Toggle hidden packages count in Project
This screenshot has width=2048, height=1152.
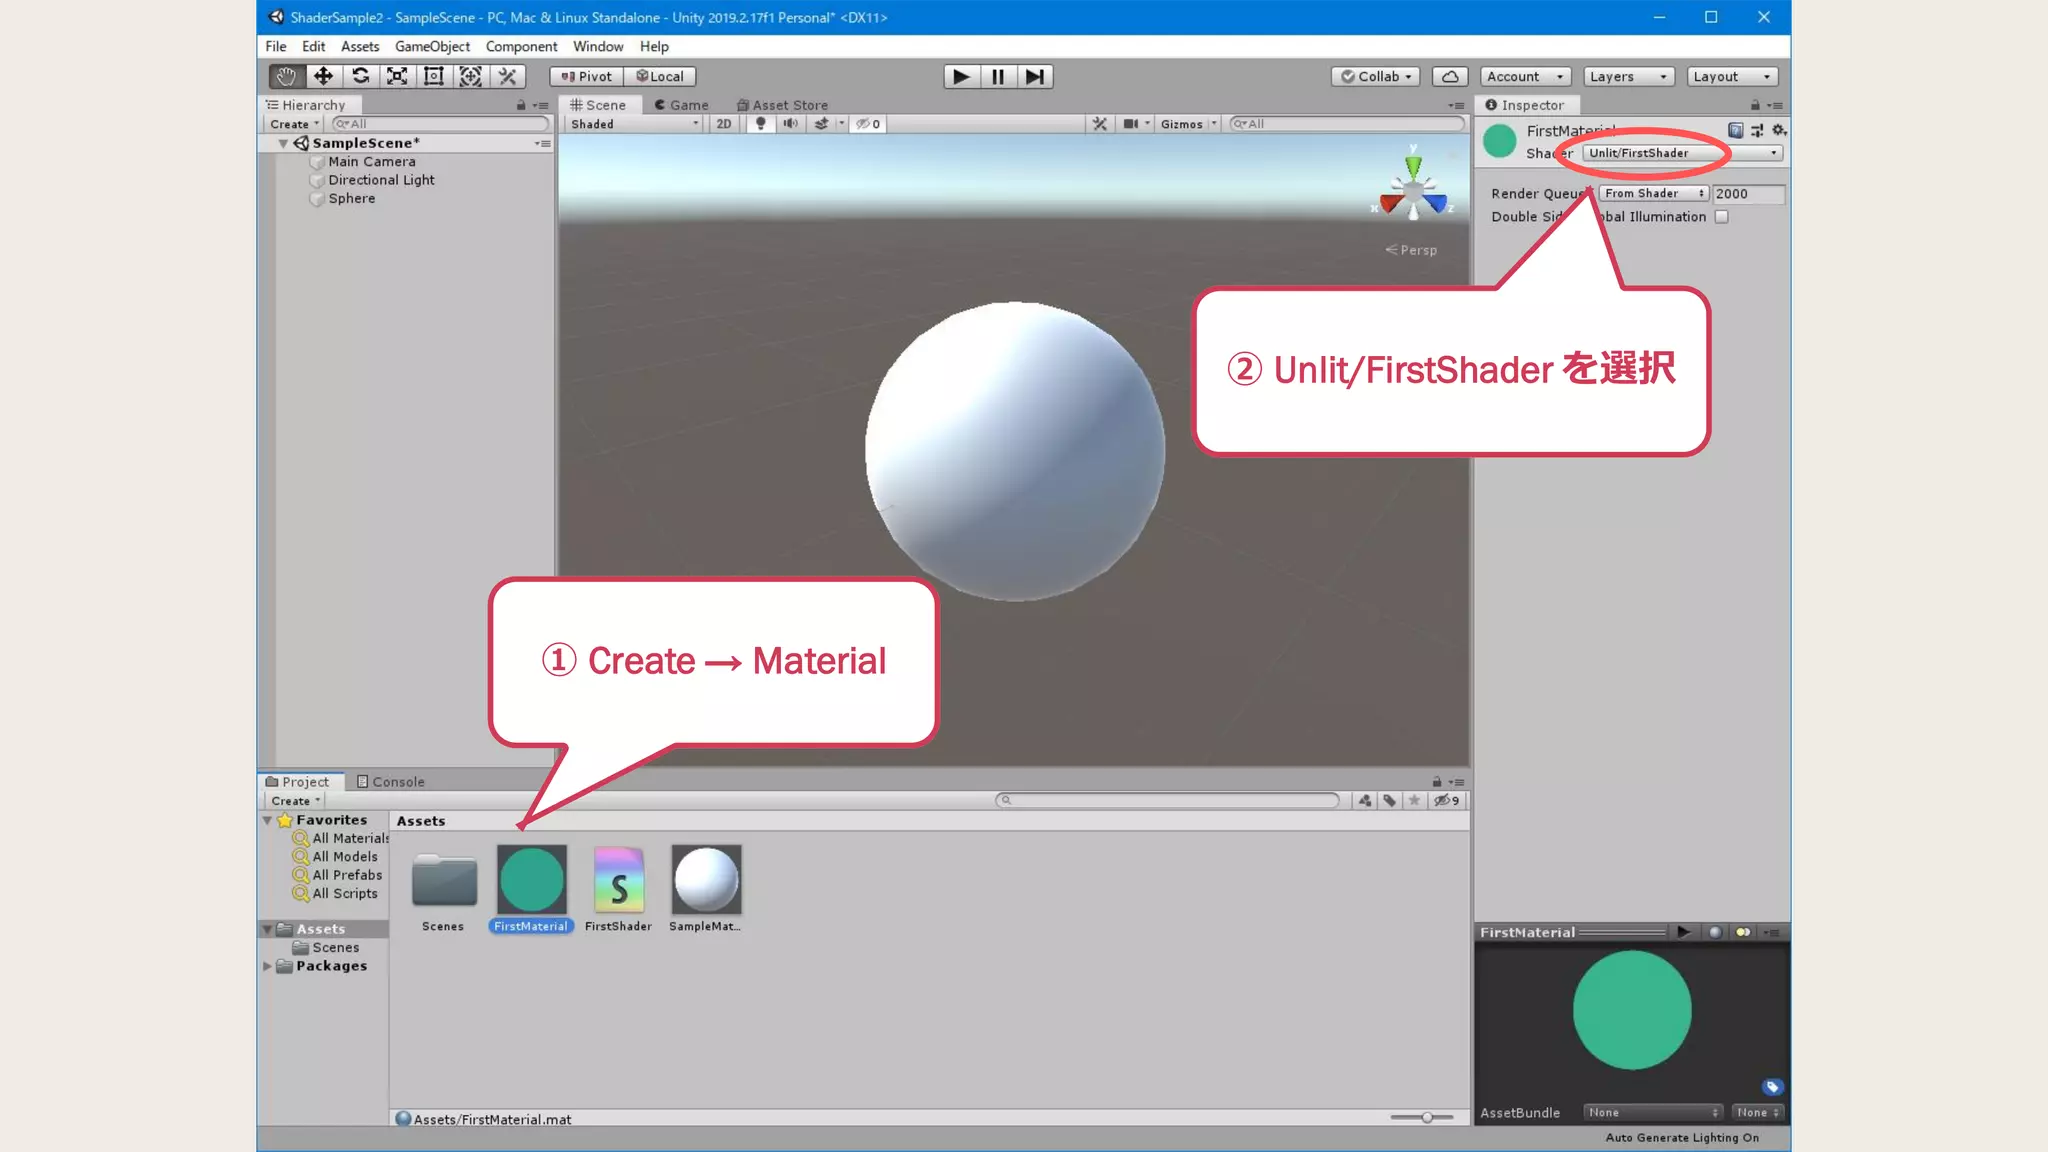point(1447,800)
